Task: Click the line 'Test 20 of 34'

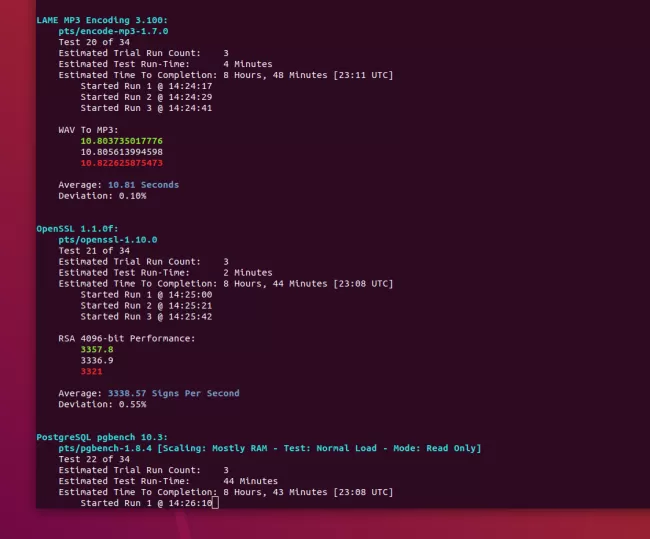Action: (x=94, y=42)
